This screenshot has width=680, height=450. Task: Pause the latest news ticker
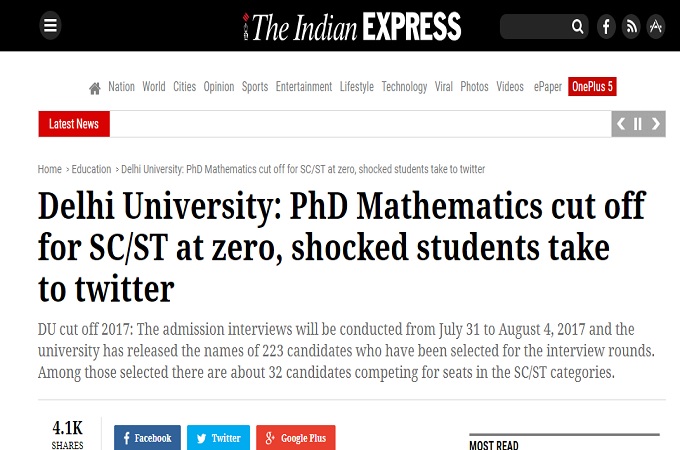638,124
